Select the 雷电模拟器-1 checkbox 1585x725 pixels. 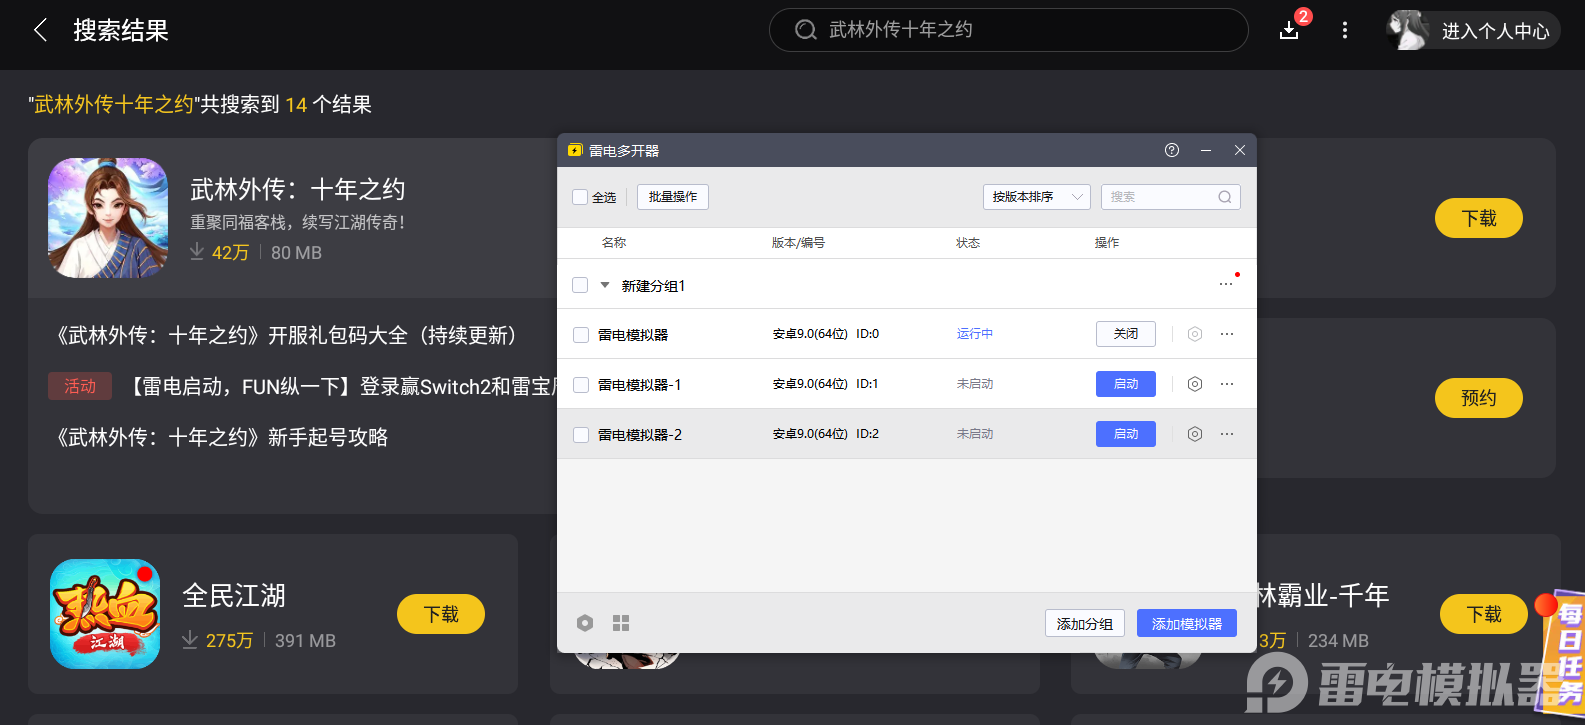(581, 385)
